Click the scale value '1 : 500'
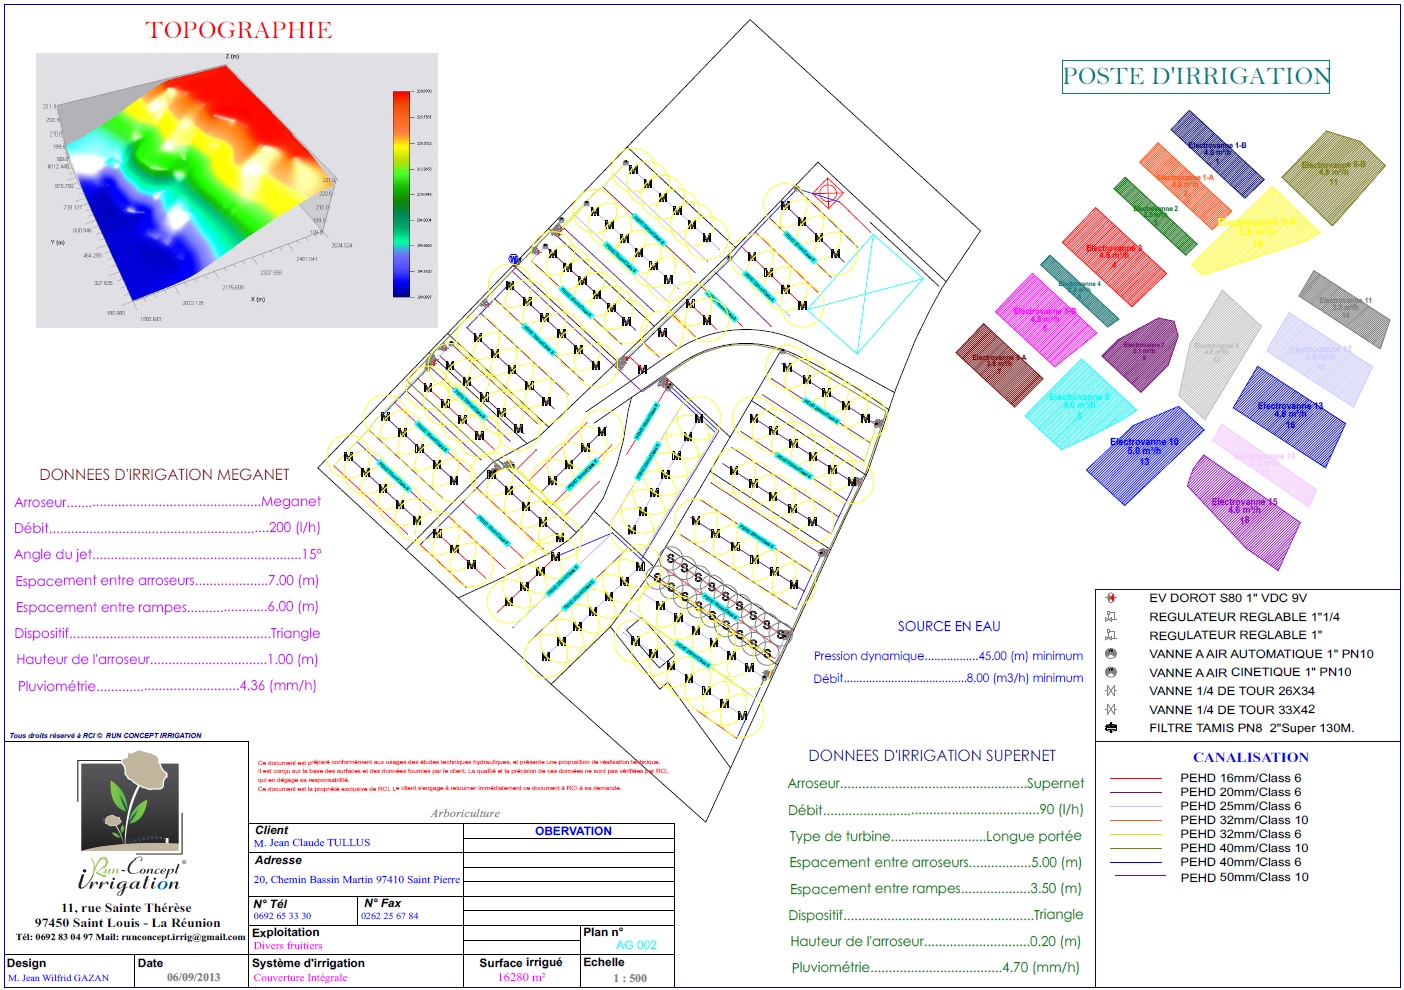Screen dimensions: 1404x990 (630, 978)
